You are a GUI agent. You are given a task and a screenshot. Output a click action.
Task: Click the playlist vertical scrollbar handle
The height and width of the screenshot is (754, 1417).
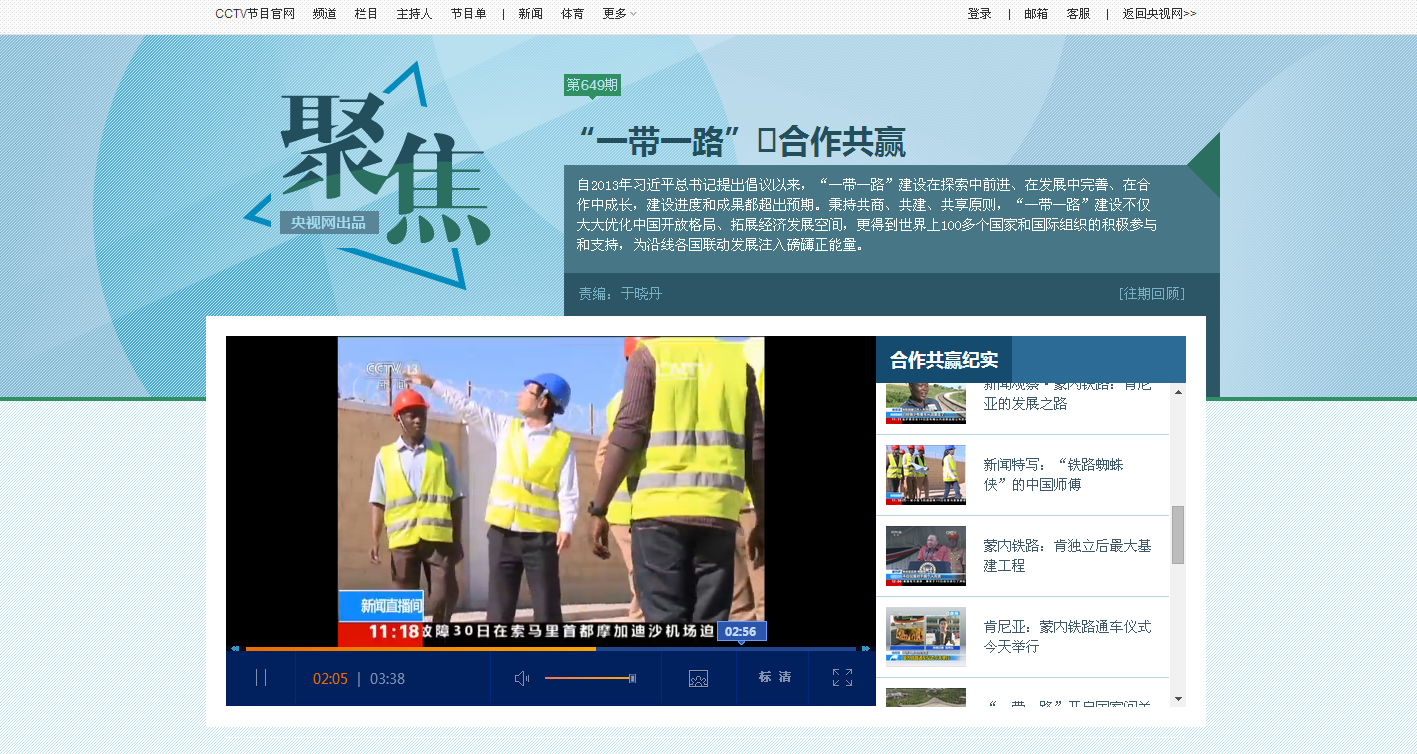1178,534
